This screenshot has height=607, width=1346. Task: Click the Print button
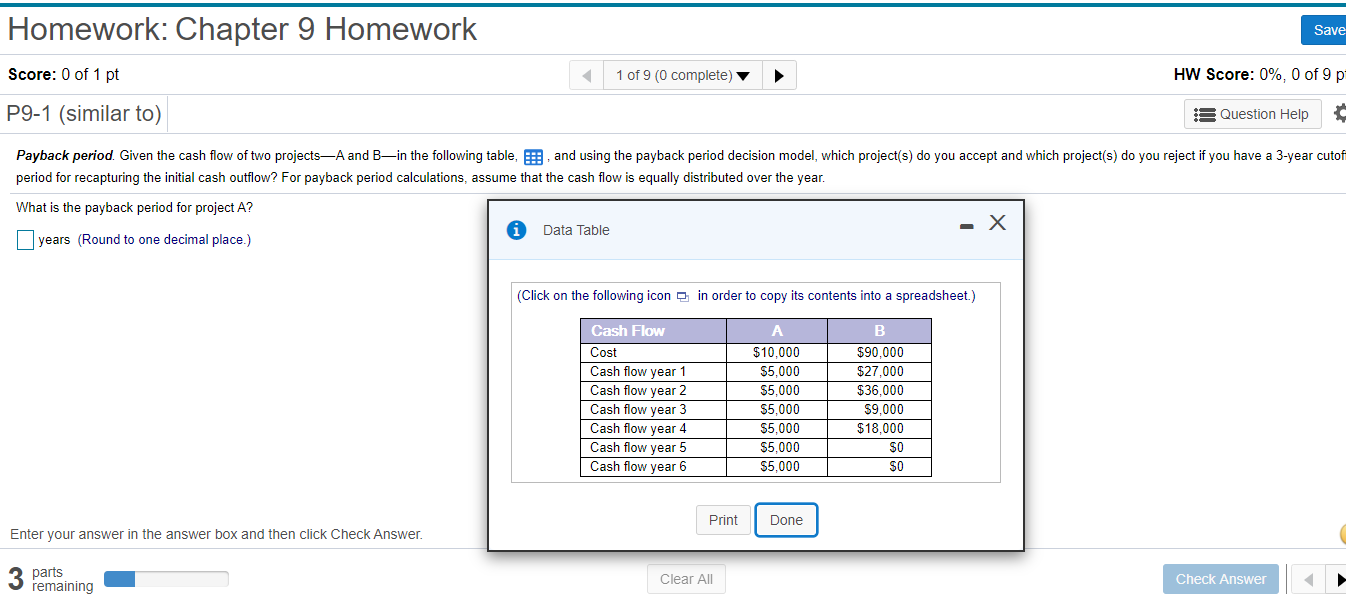pyautogui.click(x=723, y=519)
